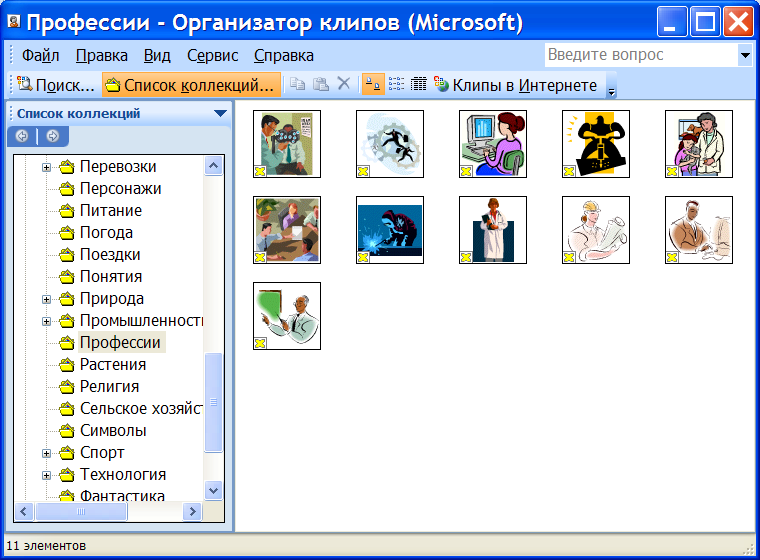This screenshot has height=560, width=760.
Task: Click tree horizontal scrollbar left arrow
Action: click(x=24, y=511)
